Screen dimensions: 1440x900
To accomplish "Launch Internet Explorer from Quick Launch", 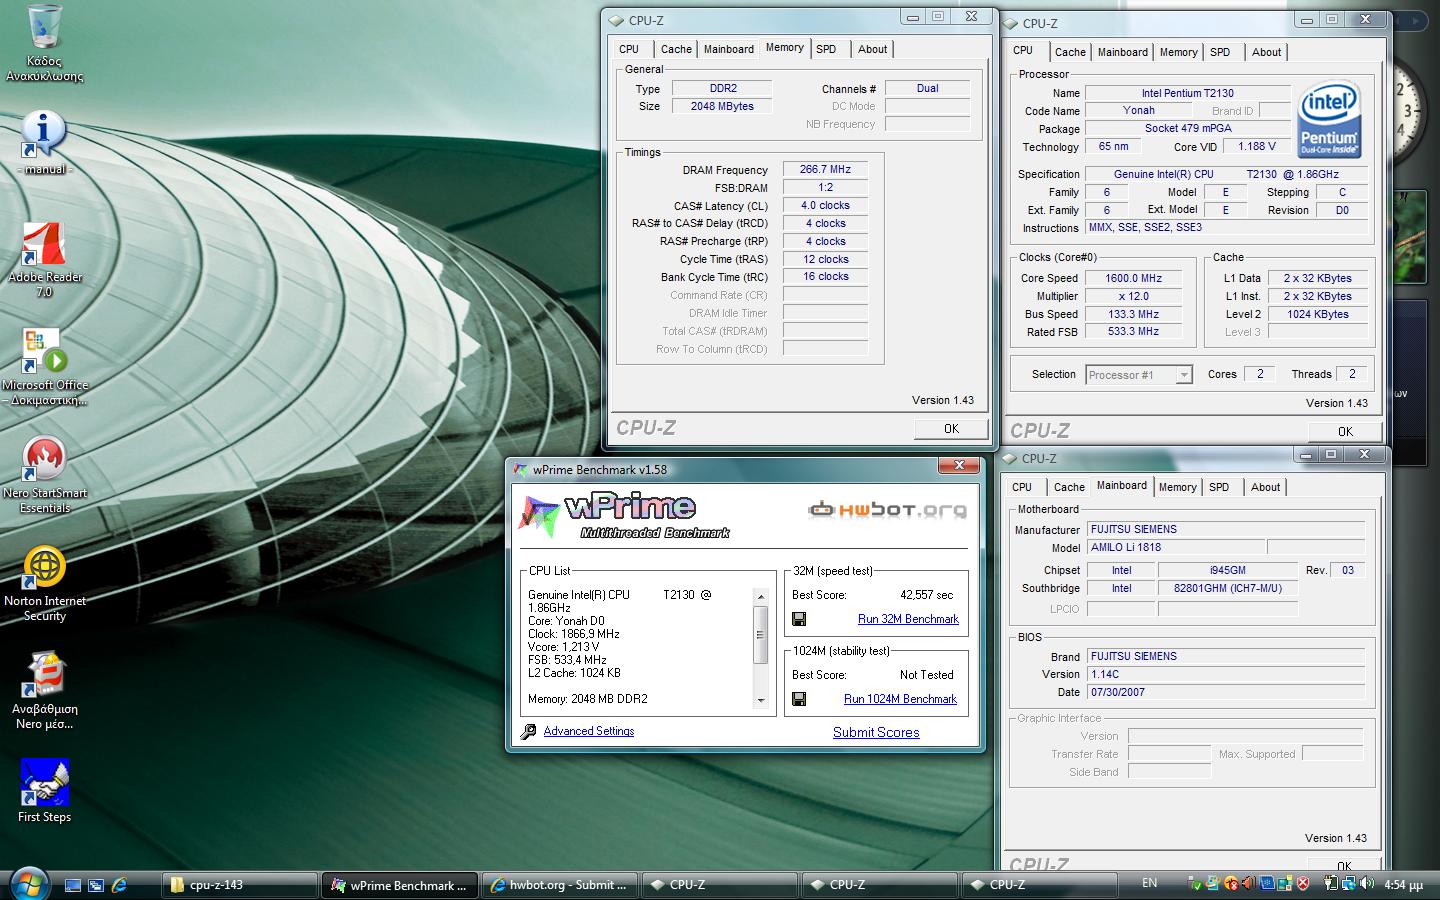I will [119, 885].
